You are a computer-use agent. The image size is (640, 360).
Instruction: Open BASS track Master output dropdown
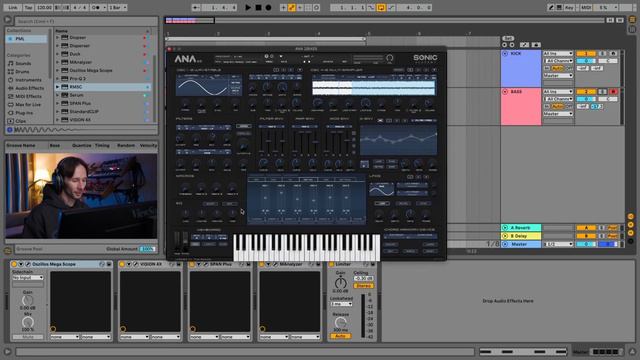(558, 114)
